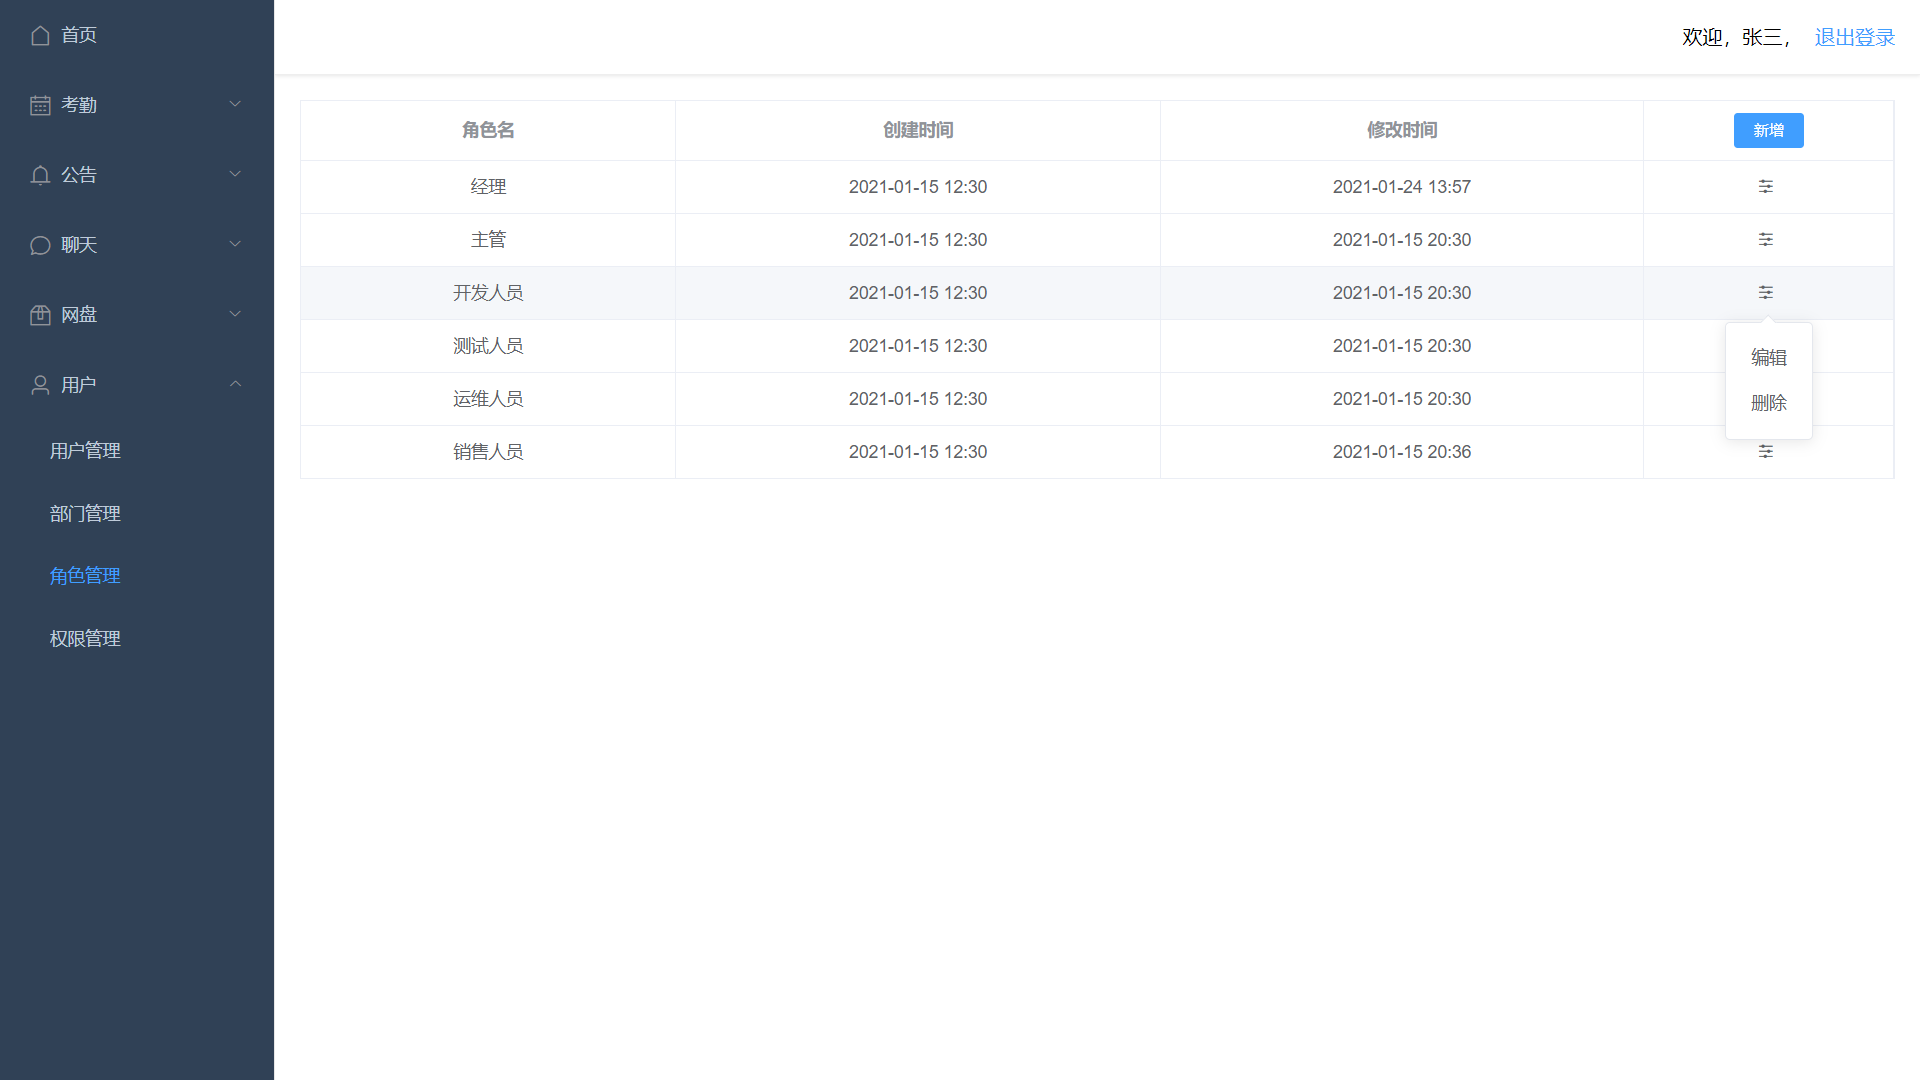Click the announcement bell icon

click(40, 176)
